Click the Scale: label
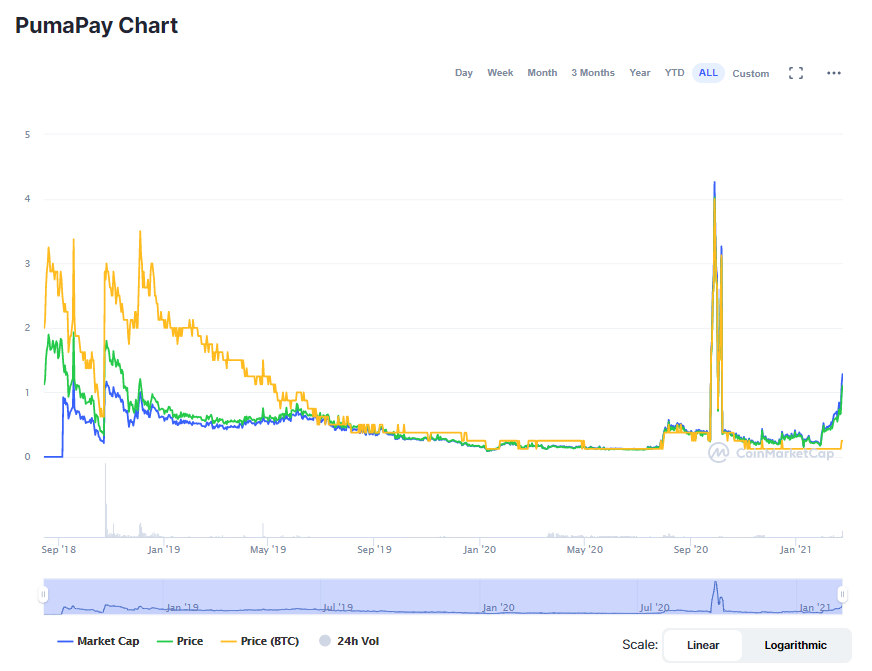 (x=640, y=644)
